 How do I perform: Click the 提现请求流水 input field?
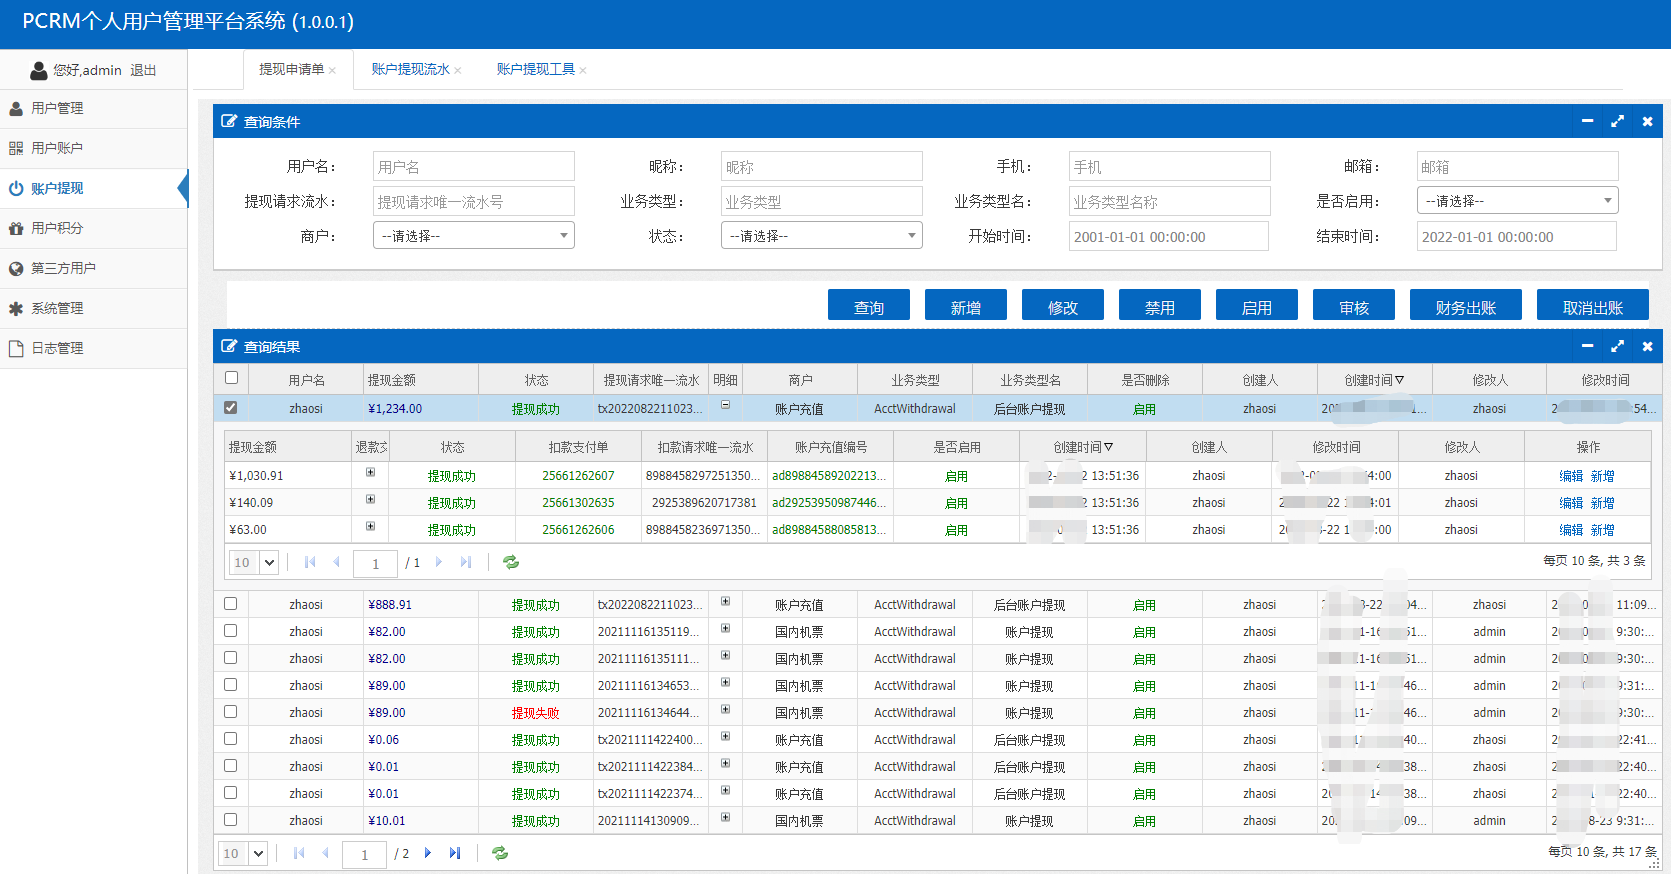click(474, 201)
